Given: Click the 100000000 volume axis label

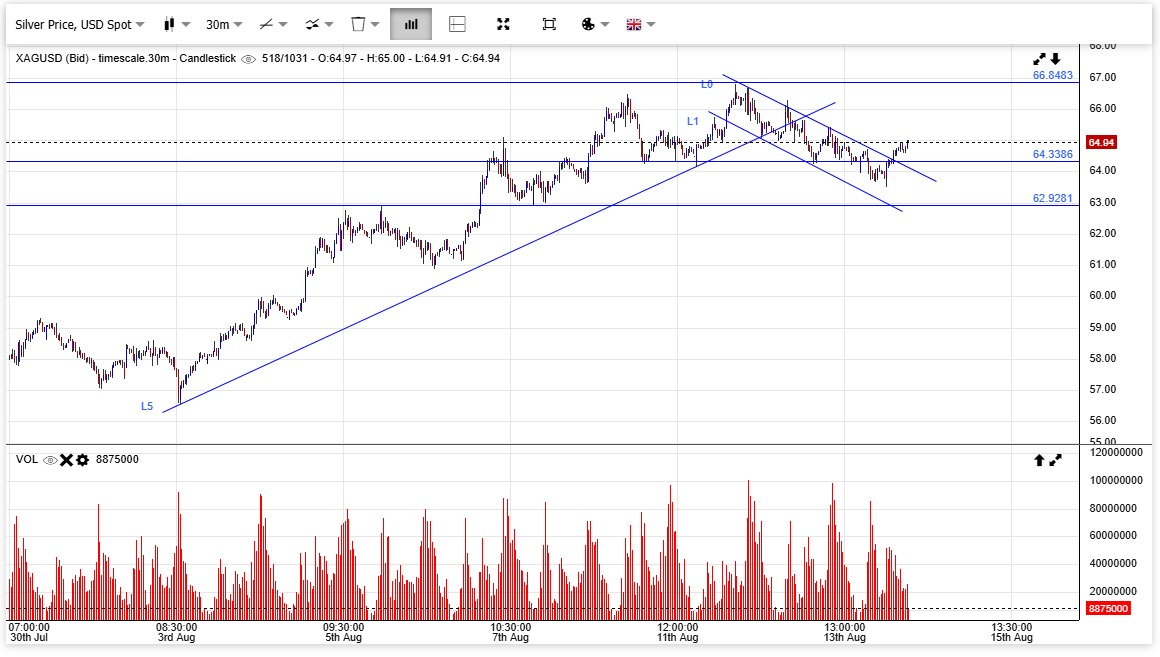Looking at the screenshot, I should click(x=1116, y=480).
